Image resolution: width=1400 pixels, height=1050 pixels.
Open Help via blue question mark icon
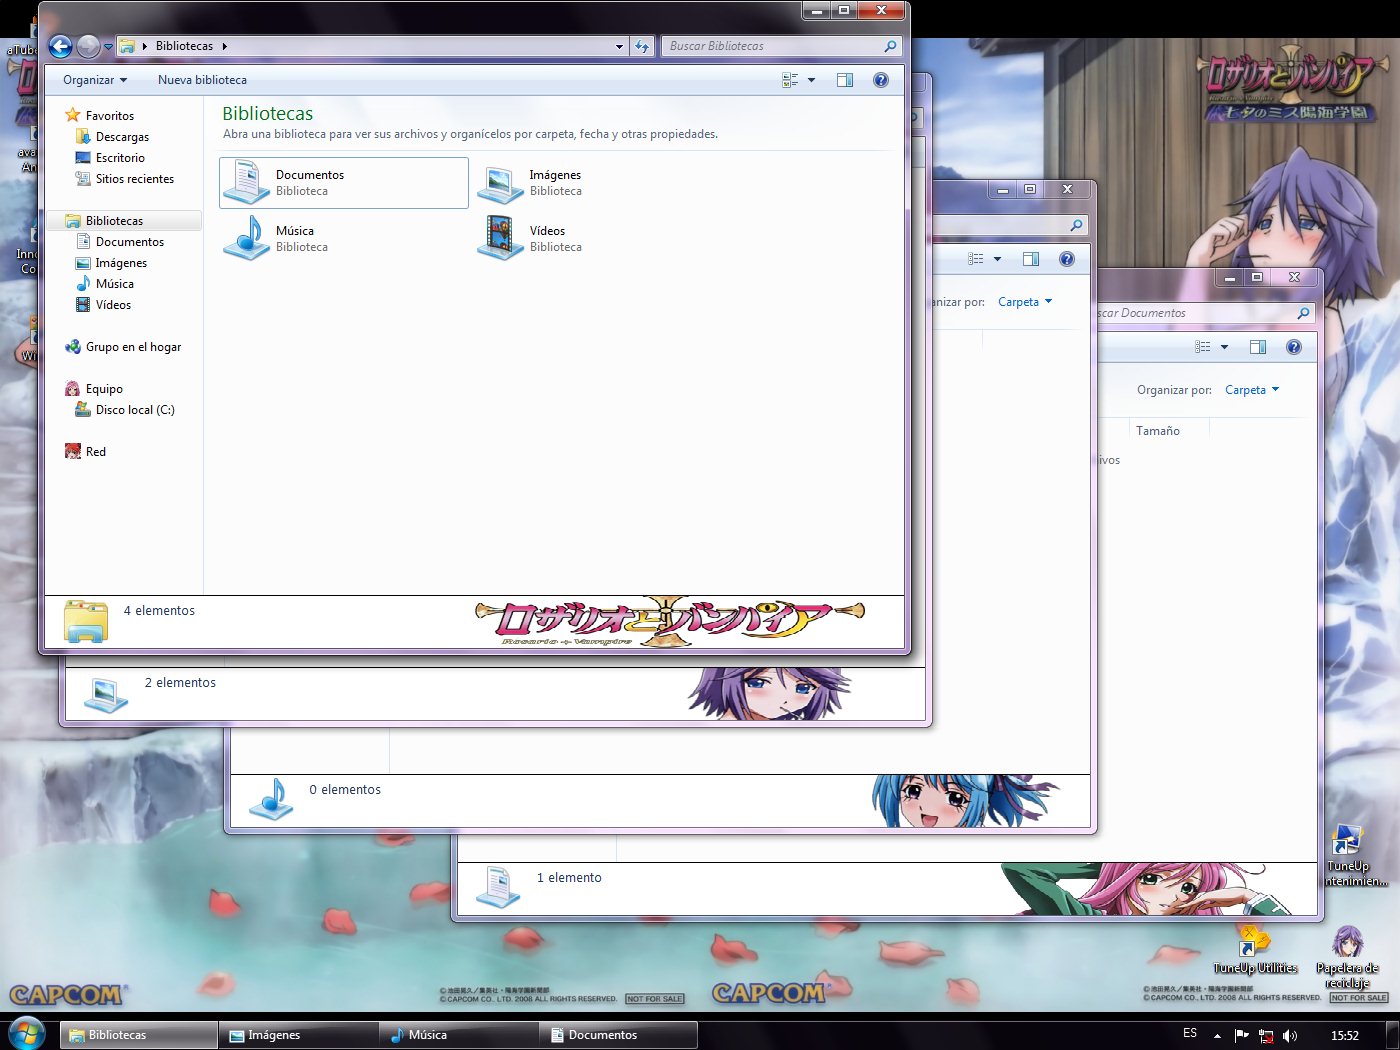880,80
